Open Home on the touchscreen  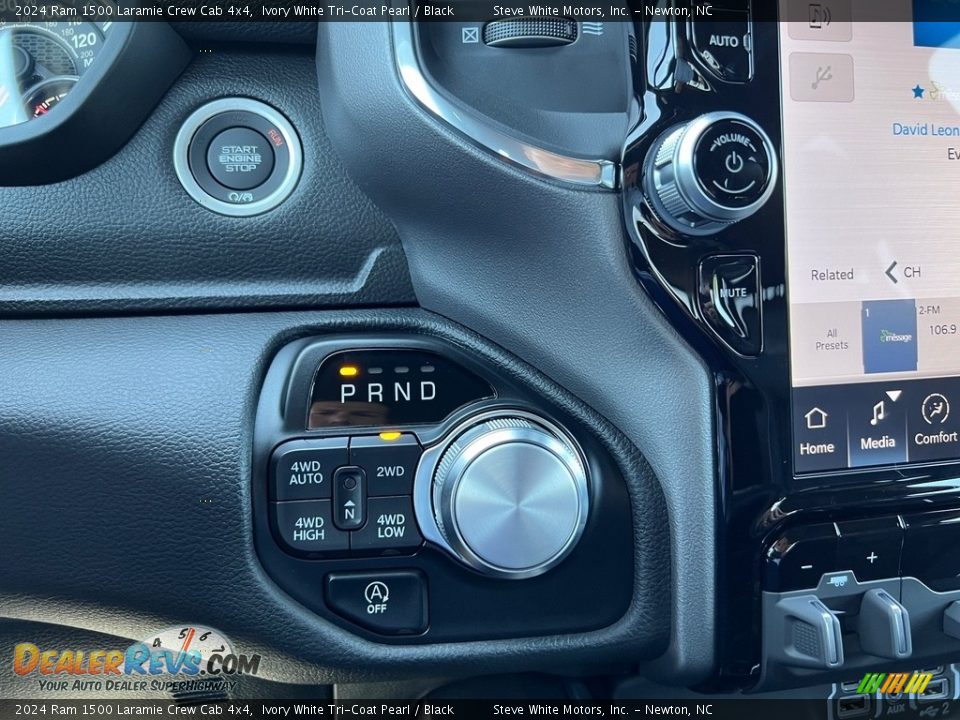(x=817, y=430)
